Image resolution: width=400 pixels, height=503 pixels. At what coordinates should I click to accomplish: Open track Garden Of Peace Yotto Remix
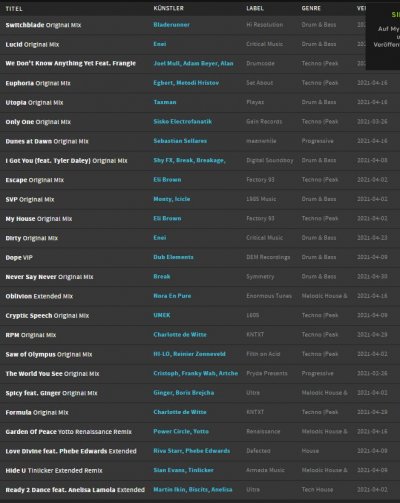tap(68, 432)
